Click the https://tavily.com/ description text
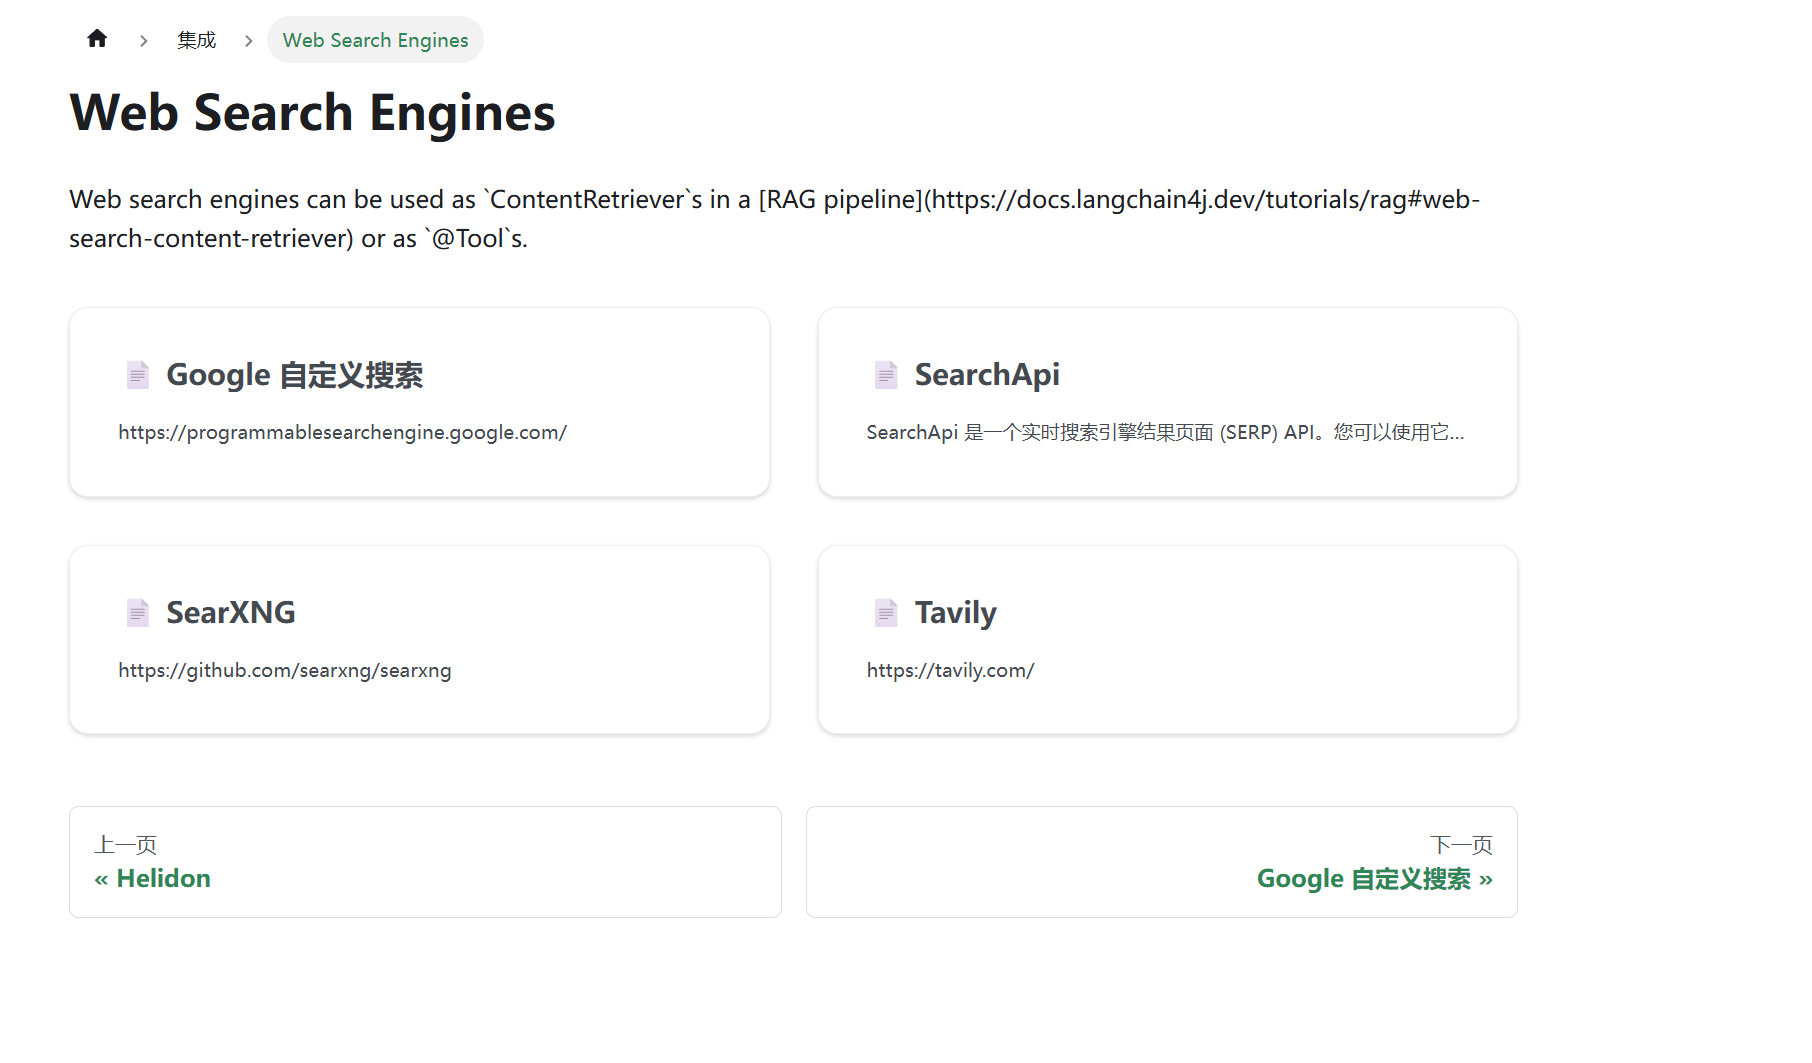The image size is (1812, 1063). point(950,670)
